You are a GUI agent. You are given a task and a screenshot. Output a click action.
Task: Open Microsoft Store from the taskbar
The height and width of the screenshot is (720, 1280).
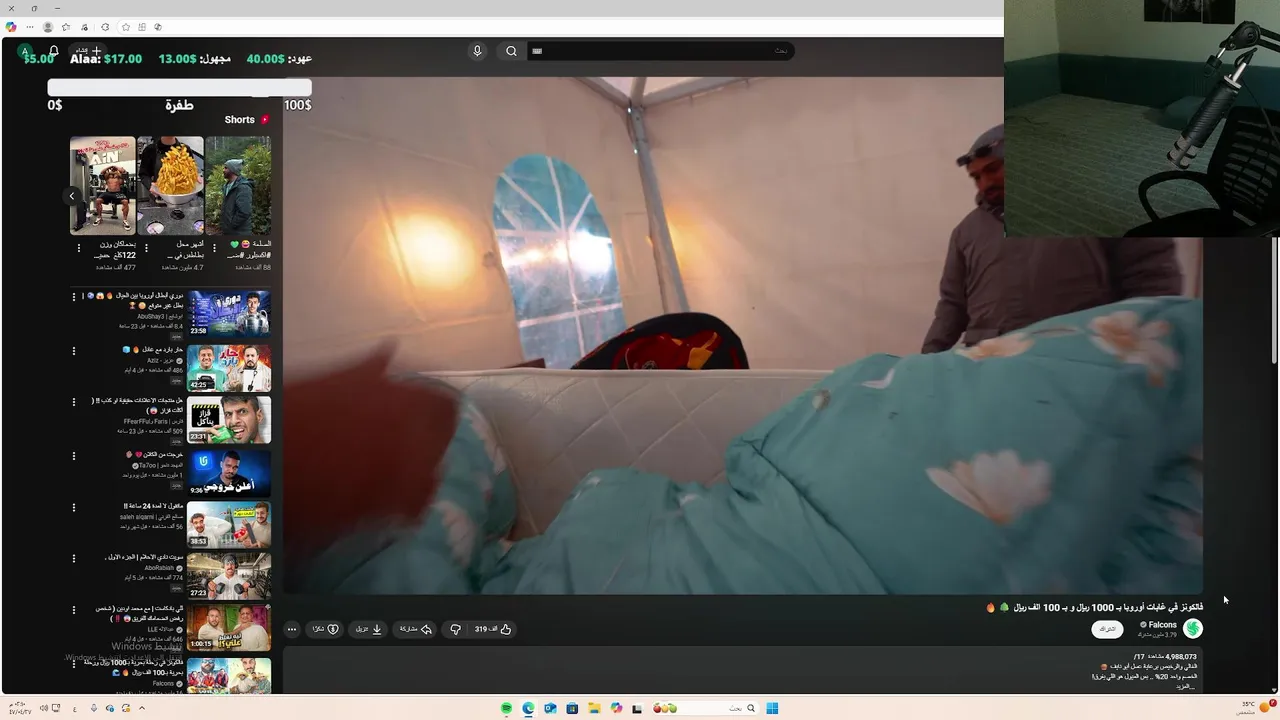tap(572, 708)
